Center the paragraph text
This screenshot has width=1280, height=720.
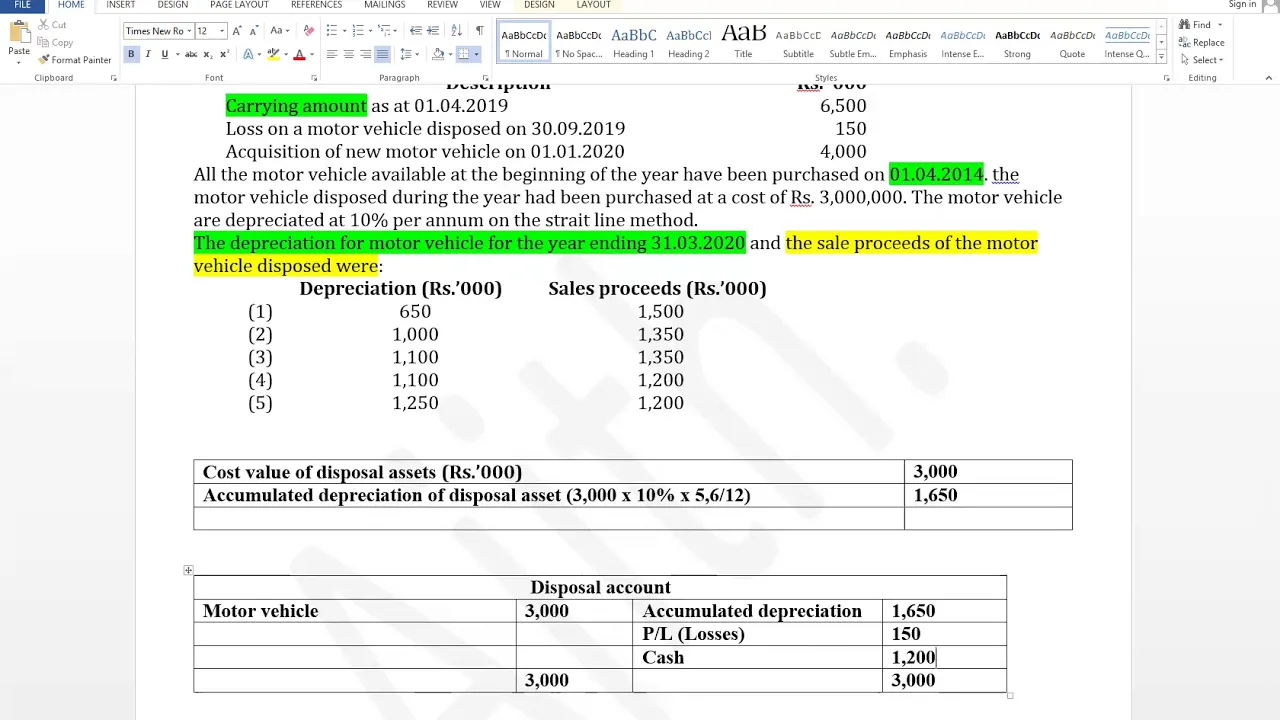(x=348, y=54)
